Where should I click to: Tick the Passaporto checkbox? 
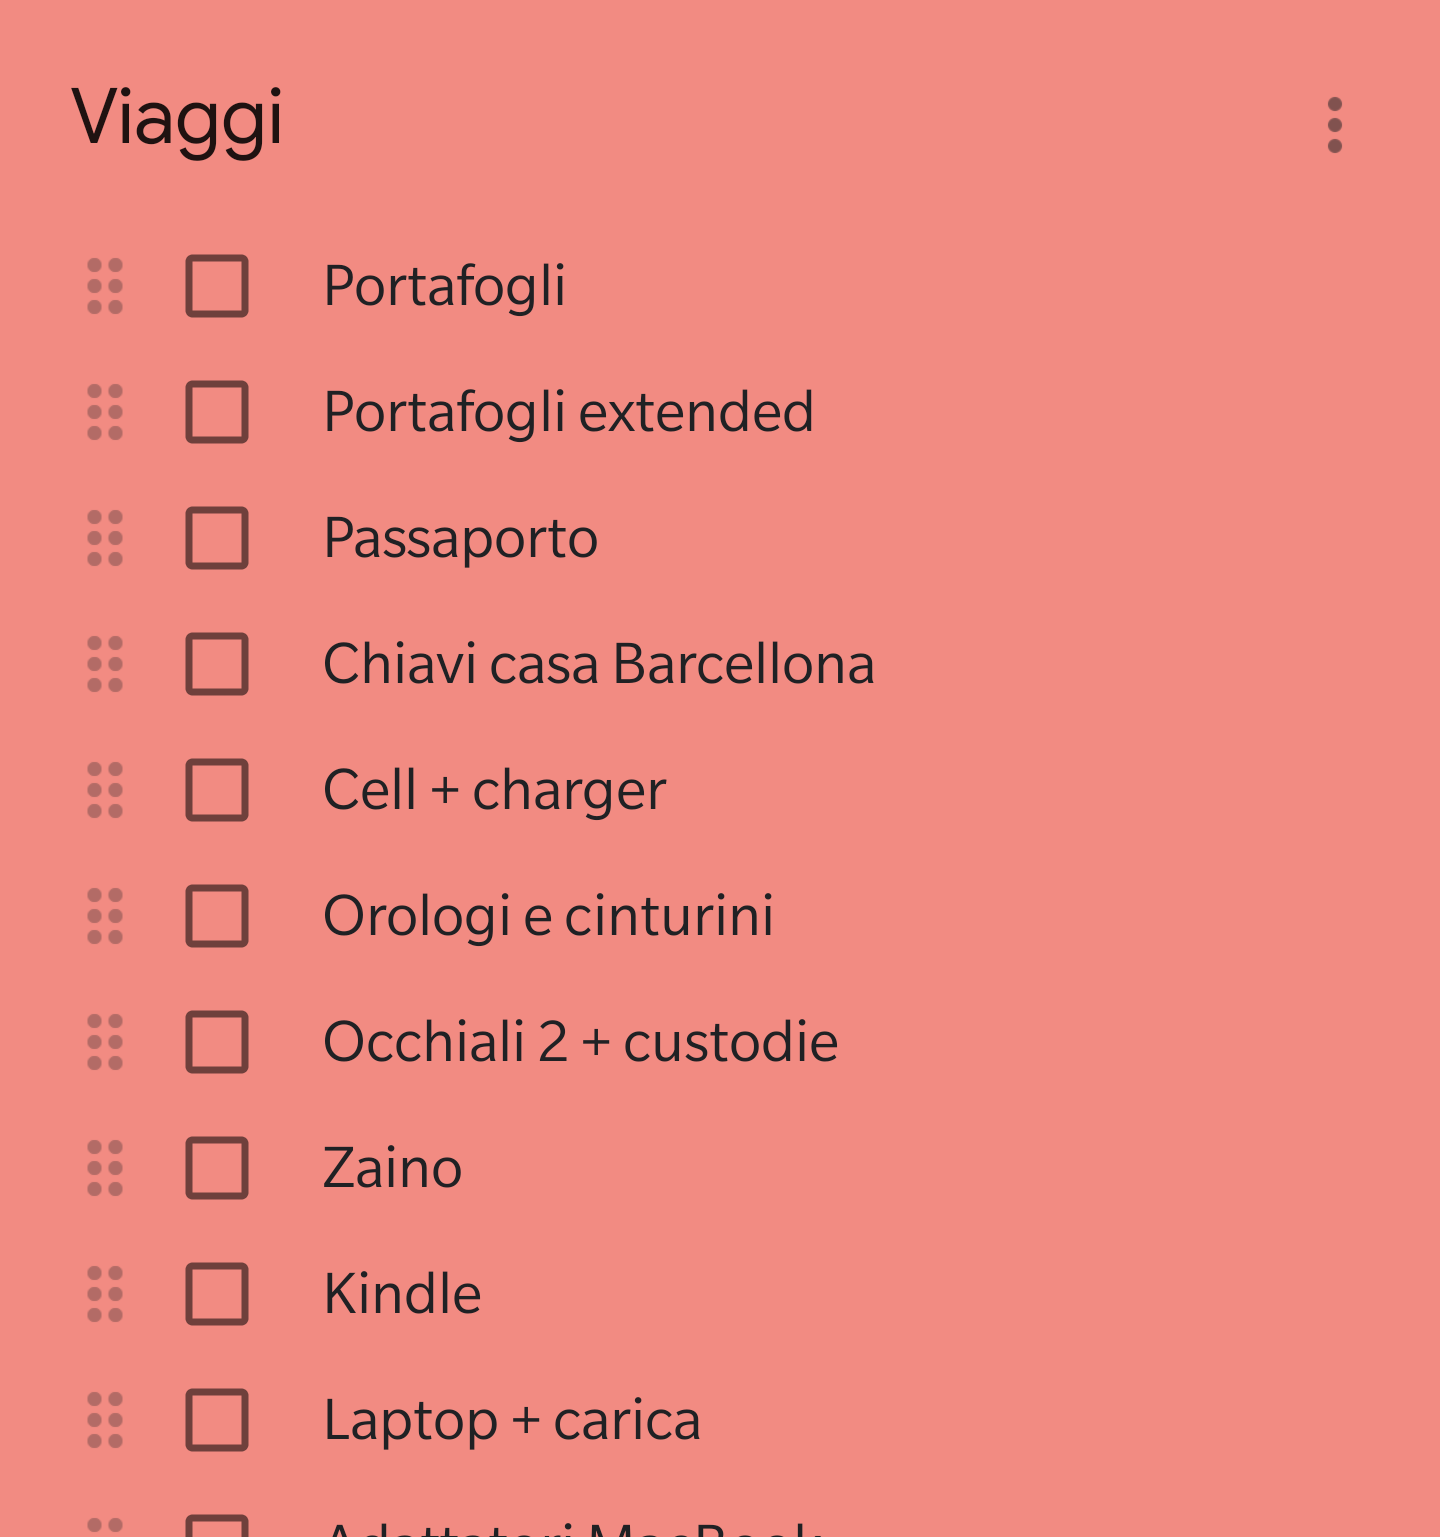[x=217, y=538]
